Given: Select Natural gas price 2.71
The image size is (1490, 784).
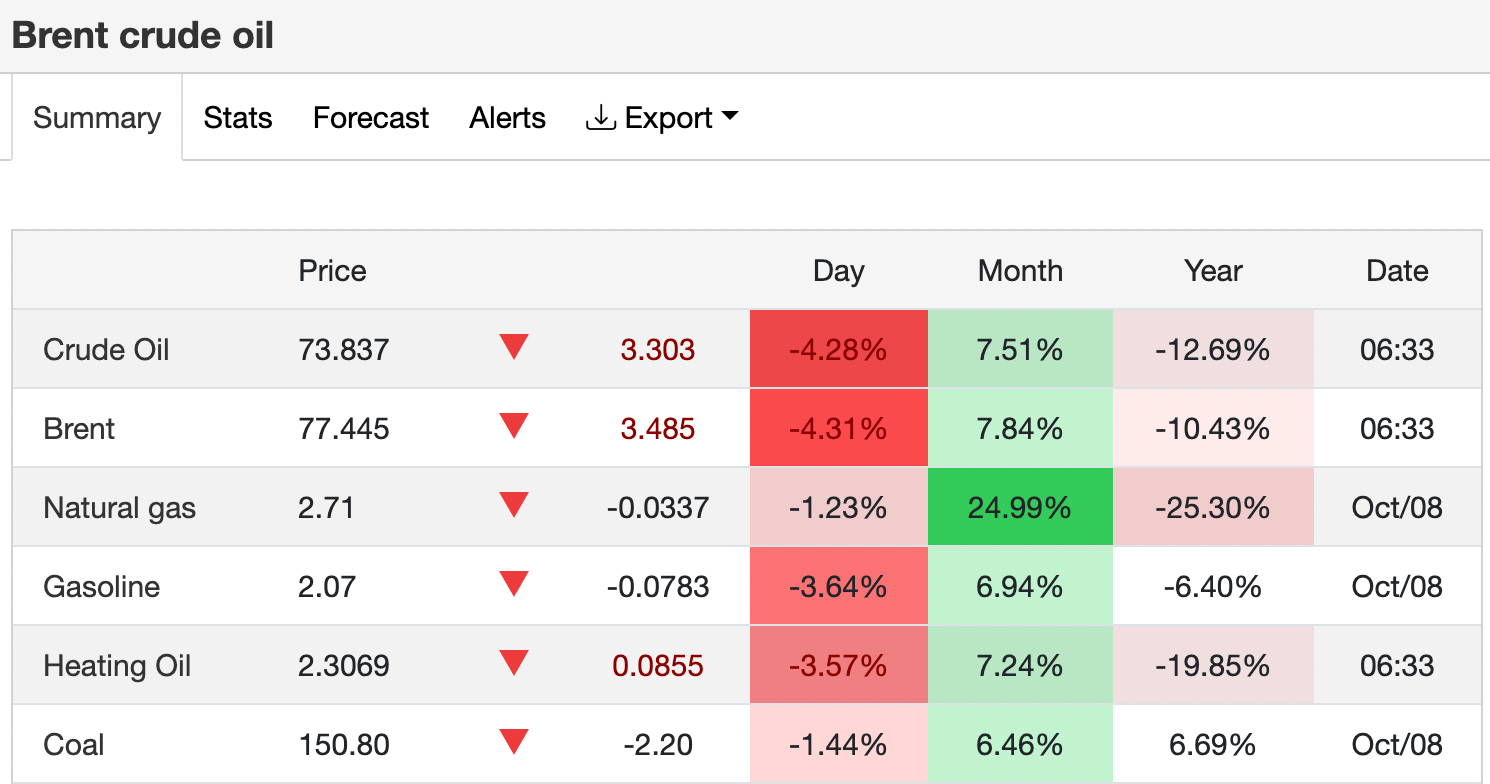Looking at the screenshot, I should click(326, 508).
